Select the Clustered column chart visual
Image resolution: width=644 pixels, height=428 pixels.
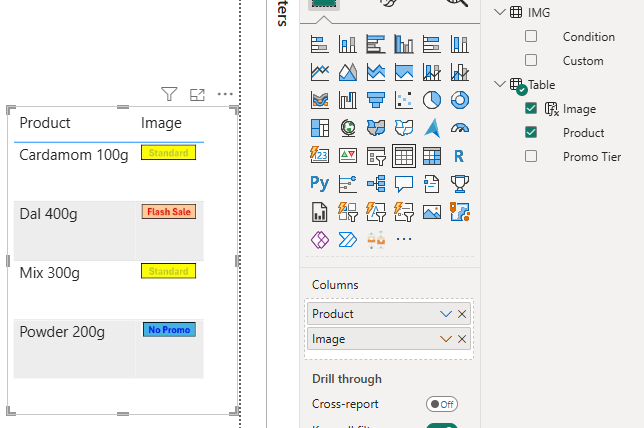404,44
